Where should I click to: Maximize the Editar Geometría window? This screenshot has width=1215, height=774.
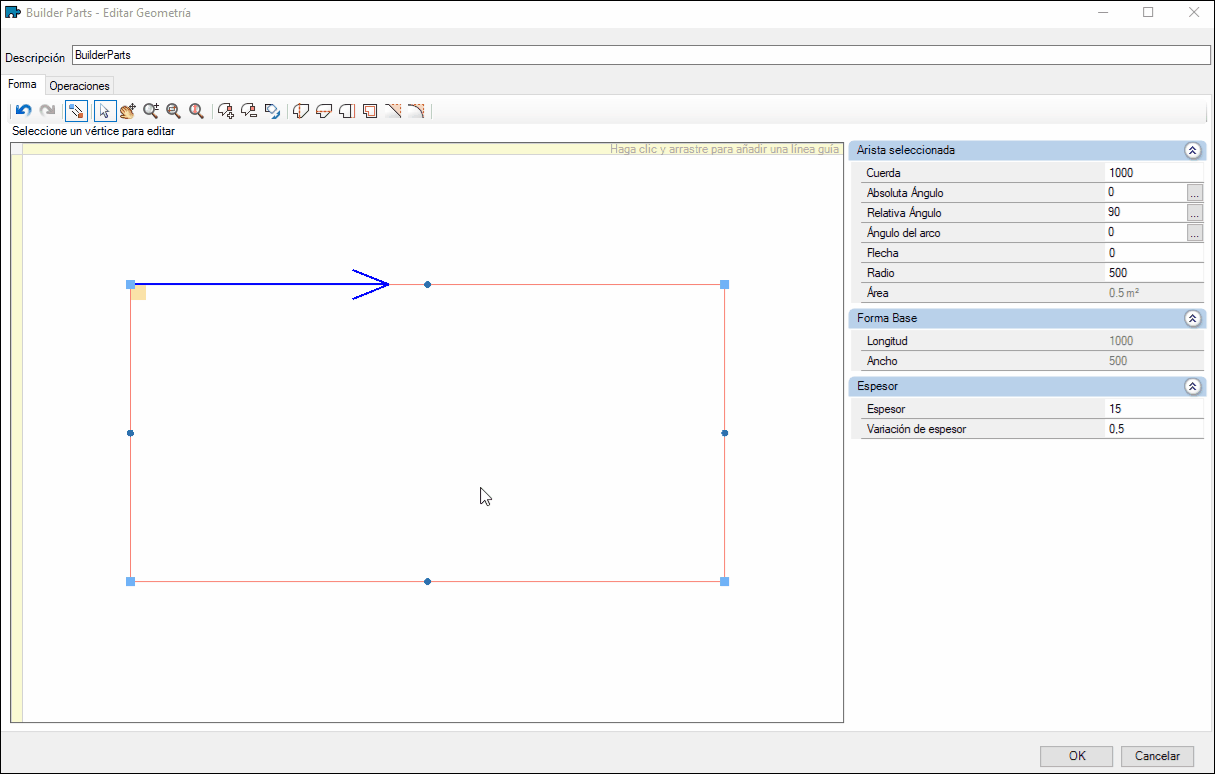point(1148,13)
